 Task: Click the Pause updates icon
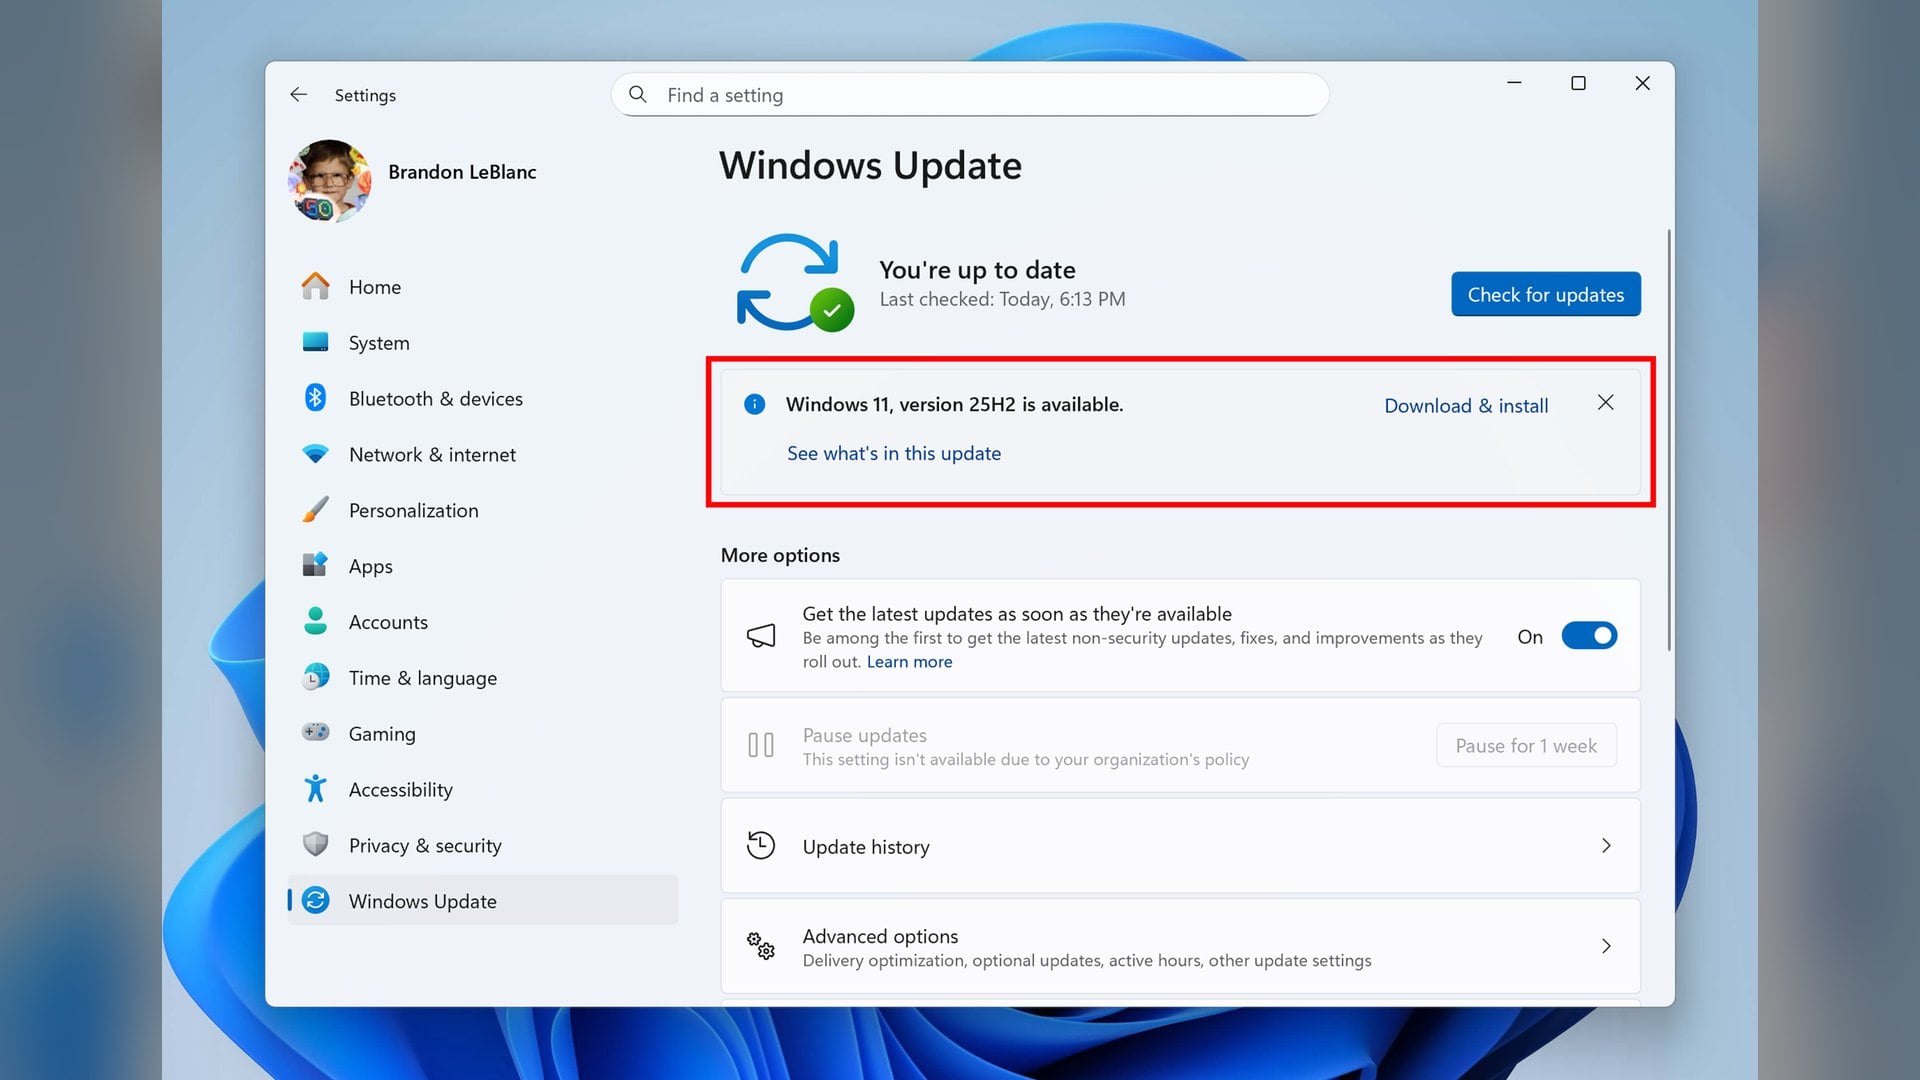761,745
